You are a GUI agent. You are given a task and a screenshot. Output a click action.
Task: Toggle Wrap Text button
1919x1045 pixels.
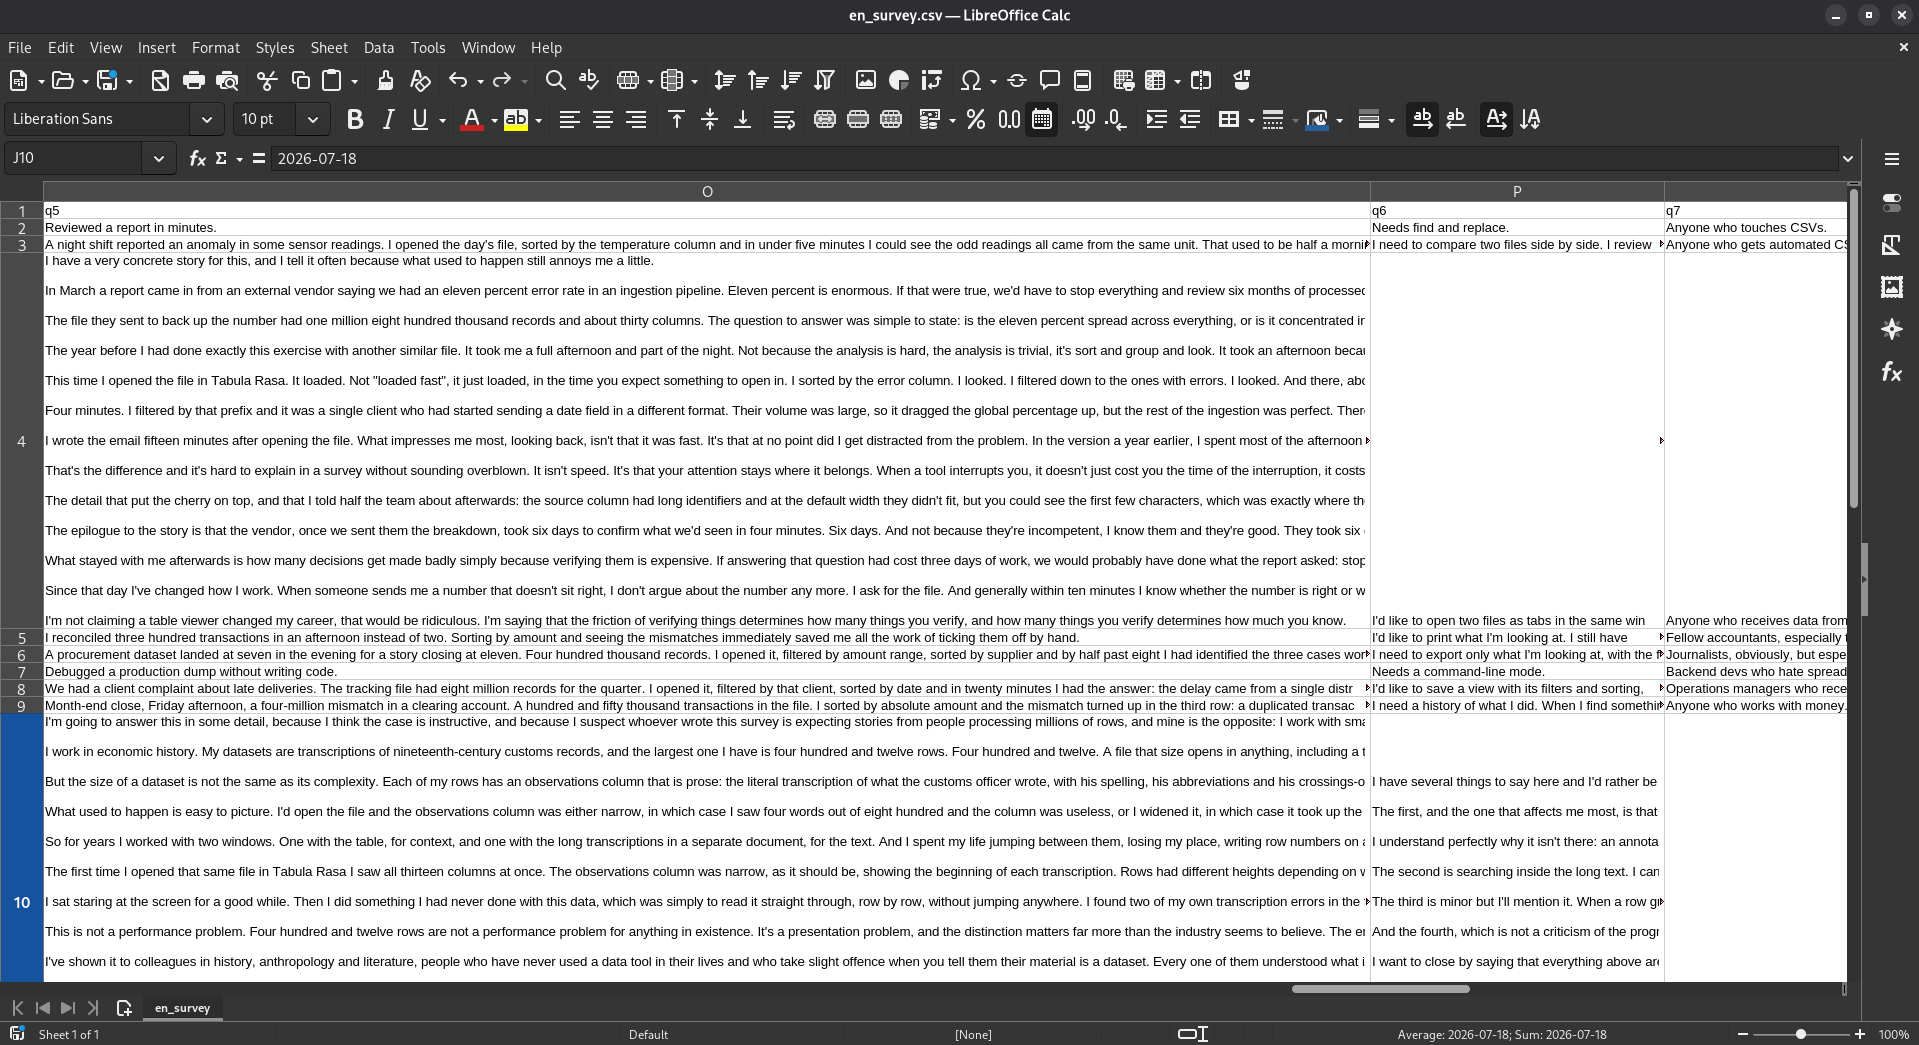point(784,119)
